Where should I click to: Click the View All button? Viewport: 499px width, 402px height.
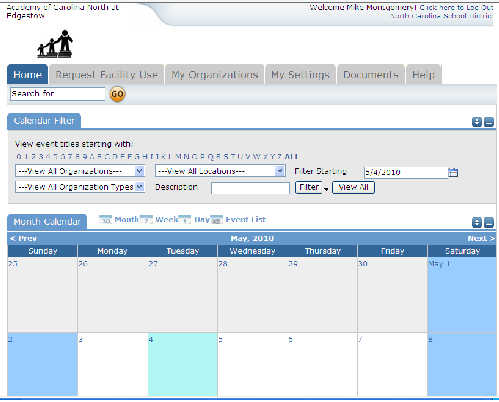pyautogui.click(x=353, y=187)
